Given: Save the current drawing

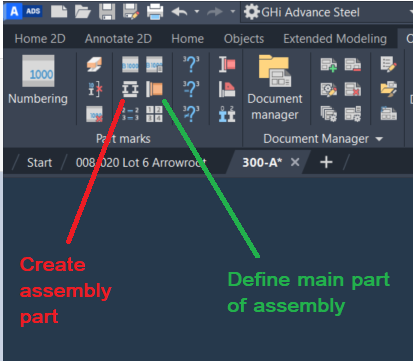Looking at the screenshot, I should pos(107,12).
